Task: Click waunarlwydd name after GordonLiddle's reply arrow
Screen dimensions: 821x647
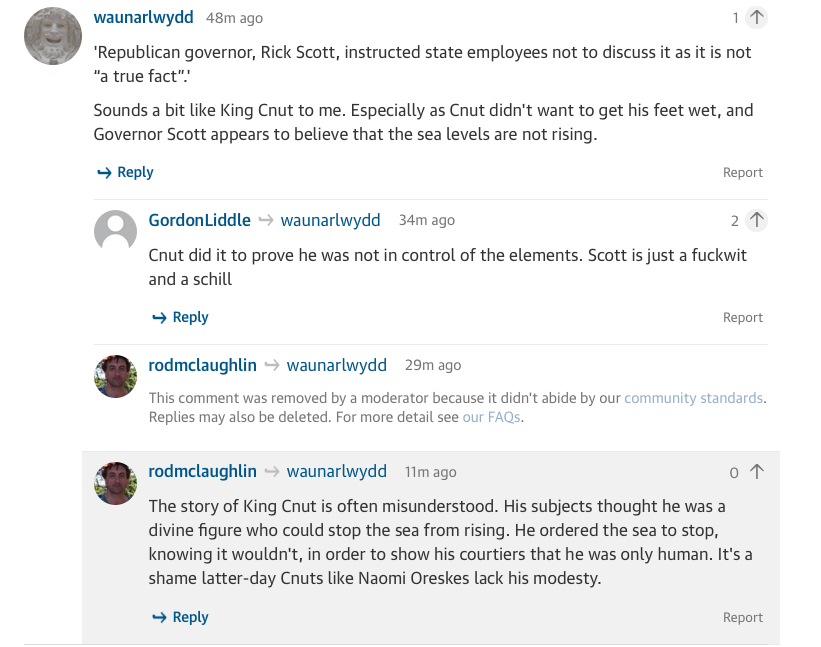Action: [330, 220]
